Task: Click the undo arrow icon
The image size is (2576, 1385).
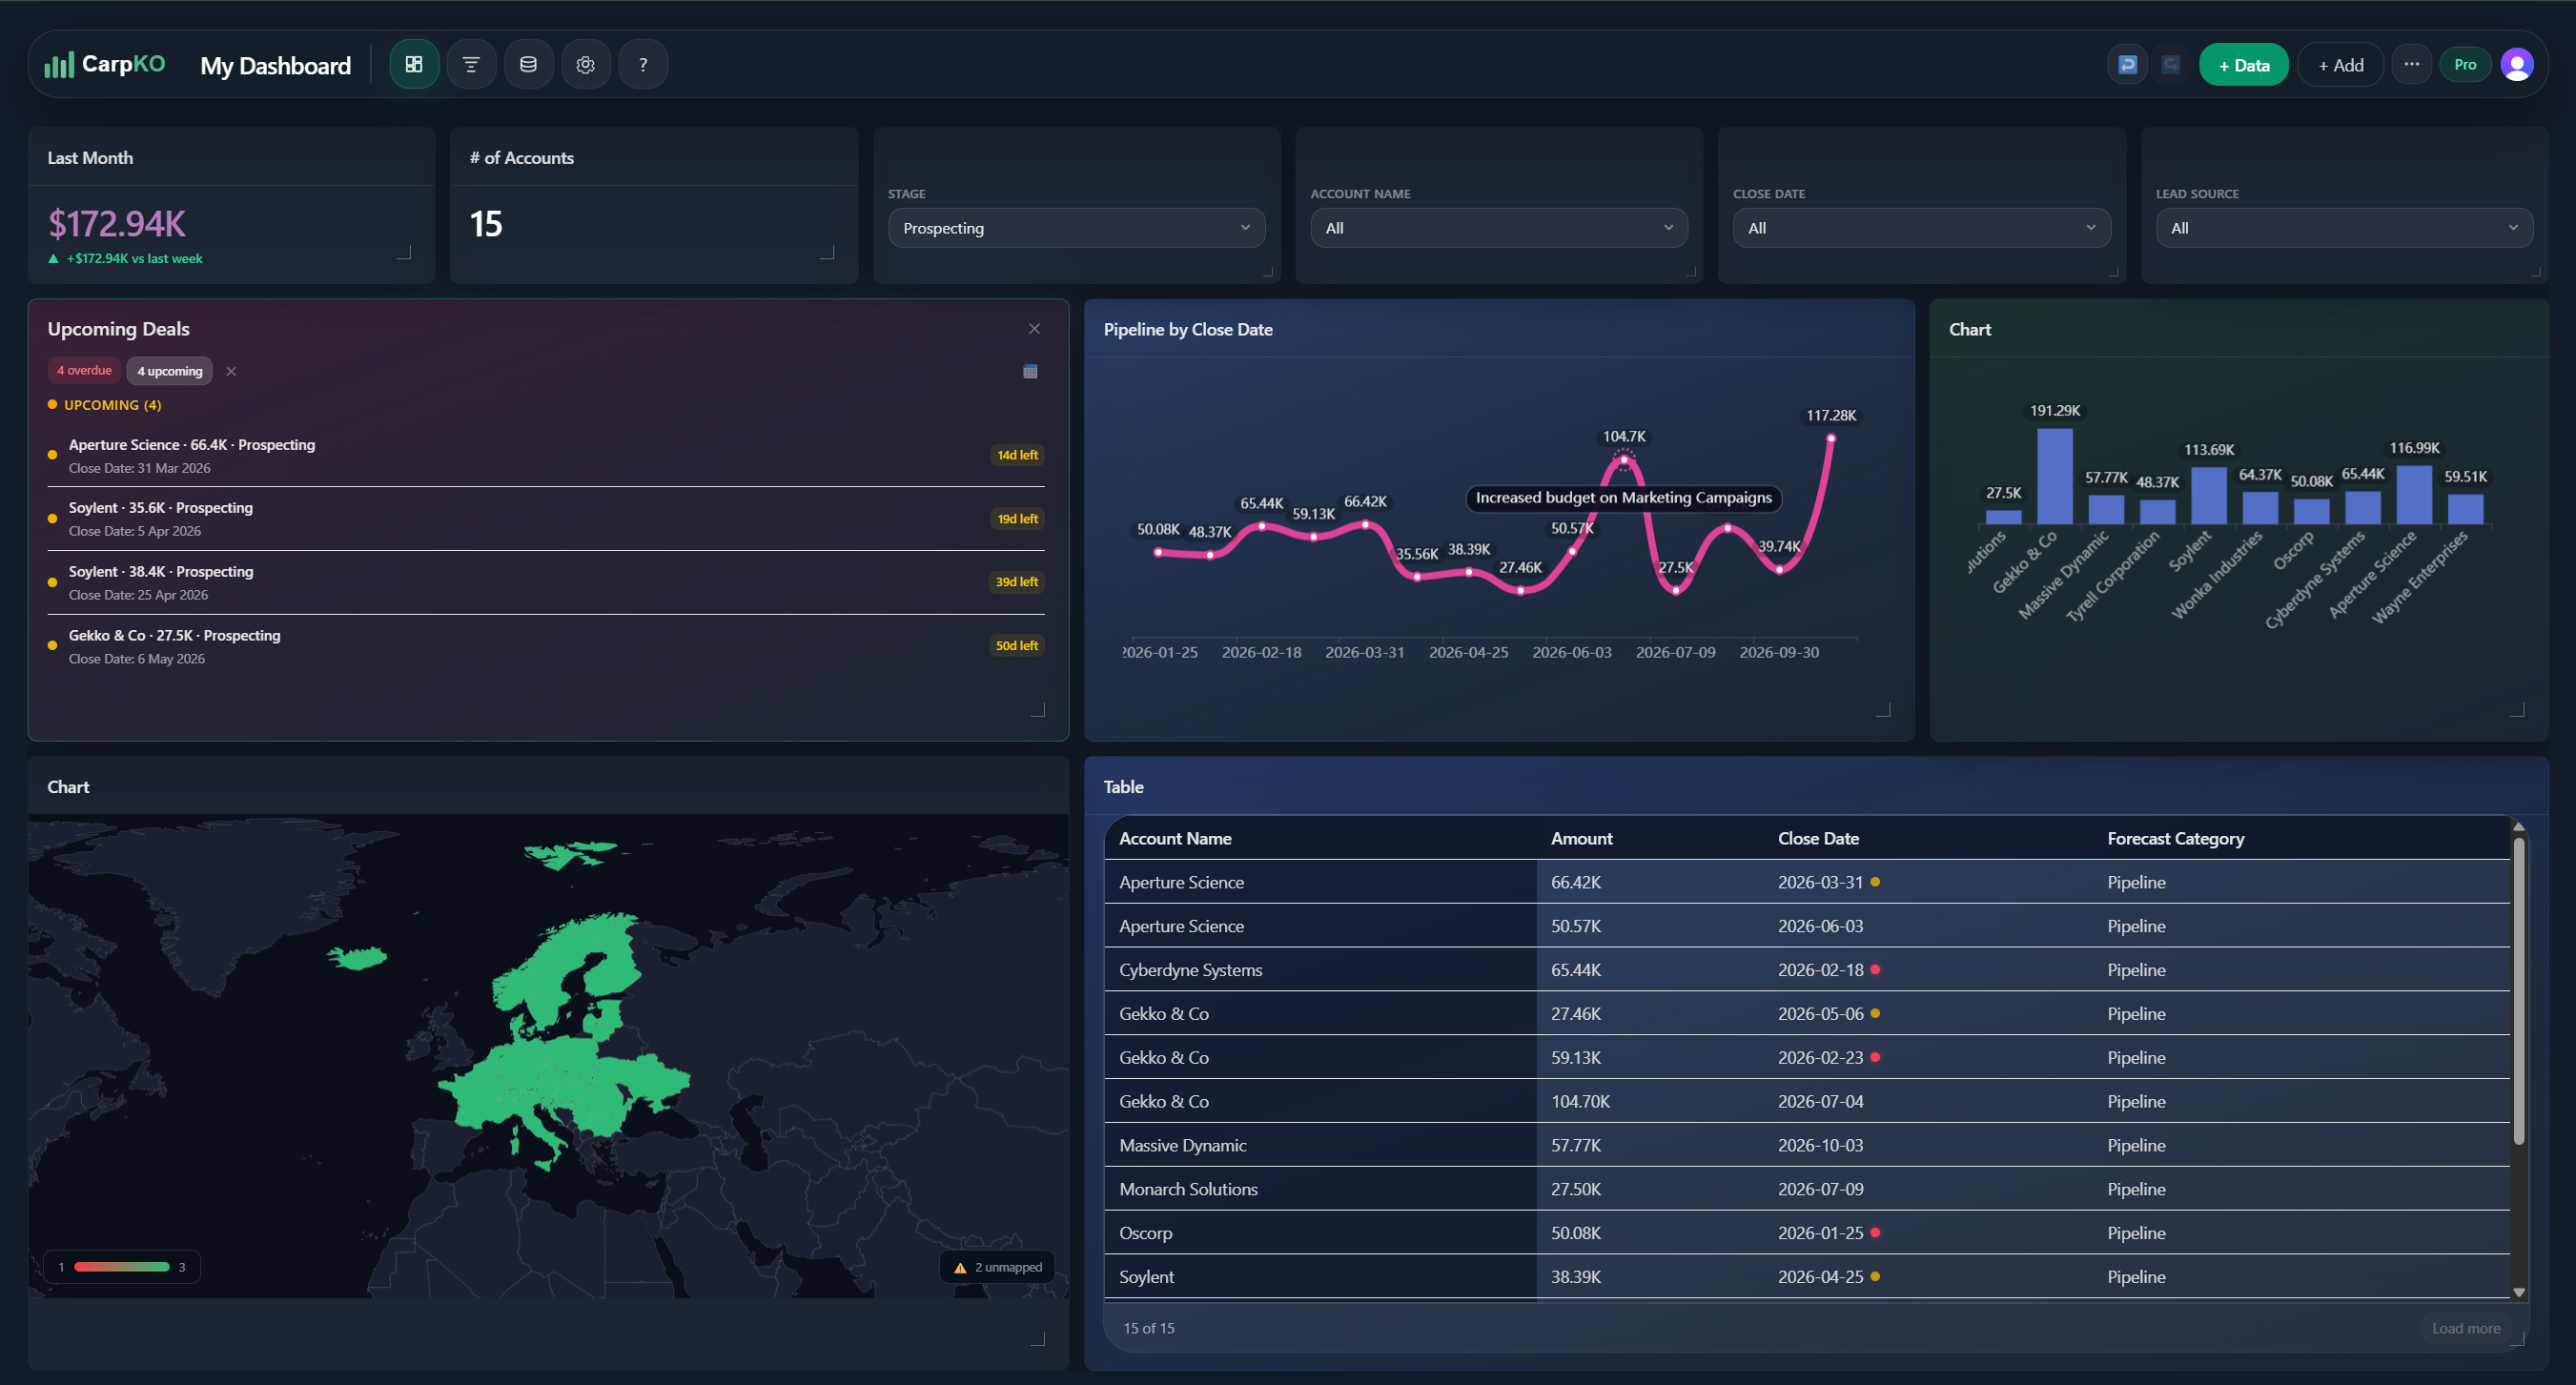Action: coord(2127,65)
